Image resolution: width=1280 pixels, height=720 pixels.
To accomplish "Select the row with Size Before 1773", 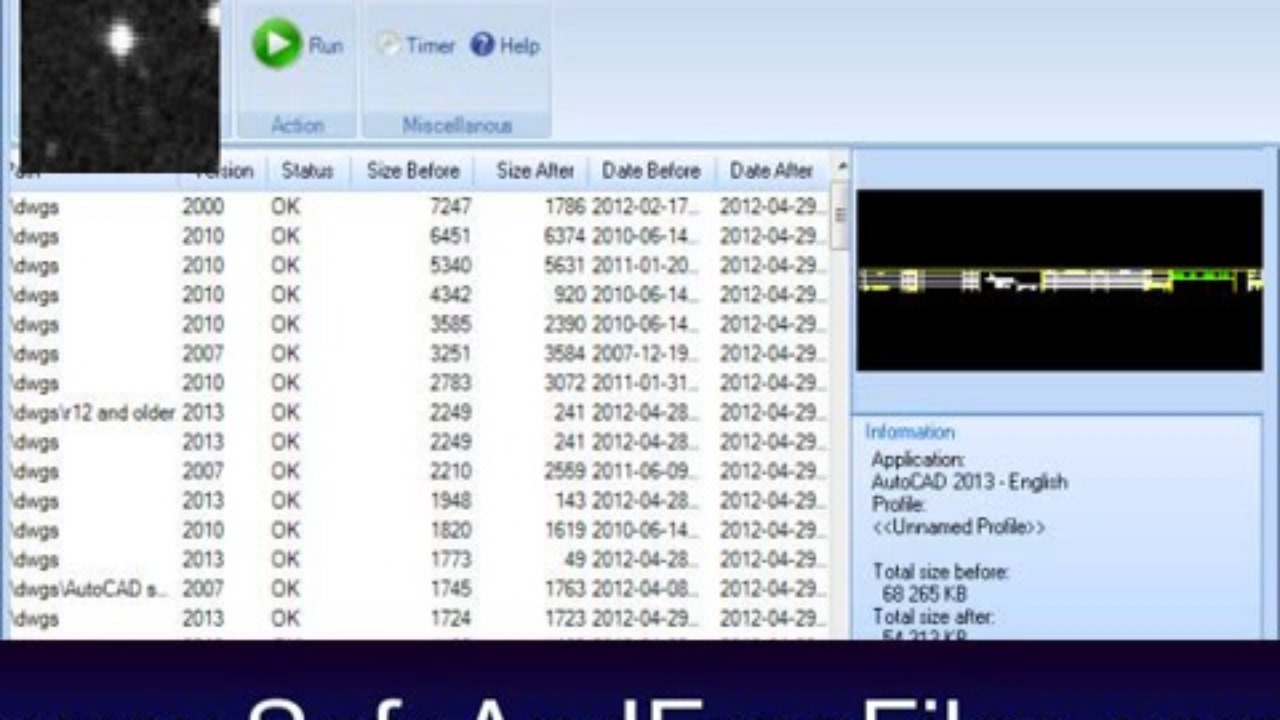I will tap(418, 559).
